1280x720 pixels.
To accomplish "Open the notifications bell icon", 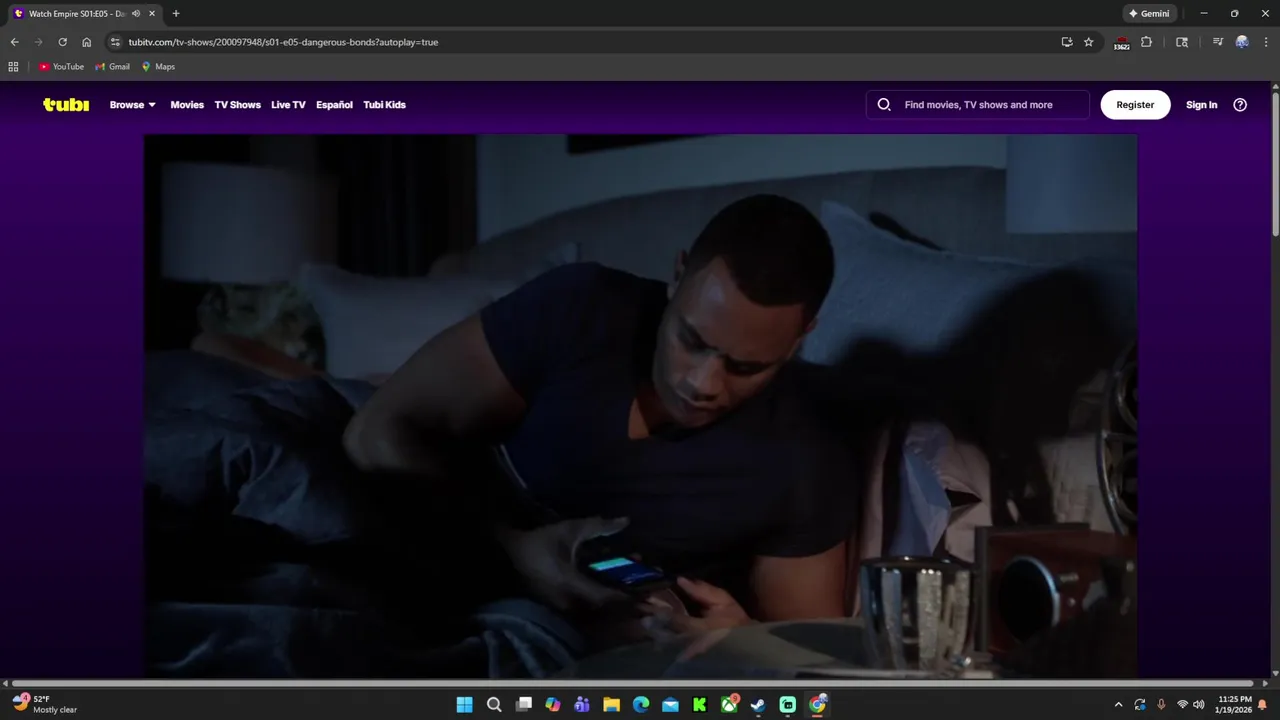I will (x=1262, y=705).
